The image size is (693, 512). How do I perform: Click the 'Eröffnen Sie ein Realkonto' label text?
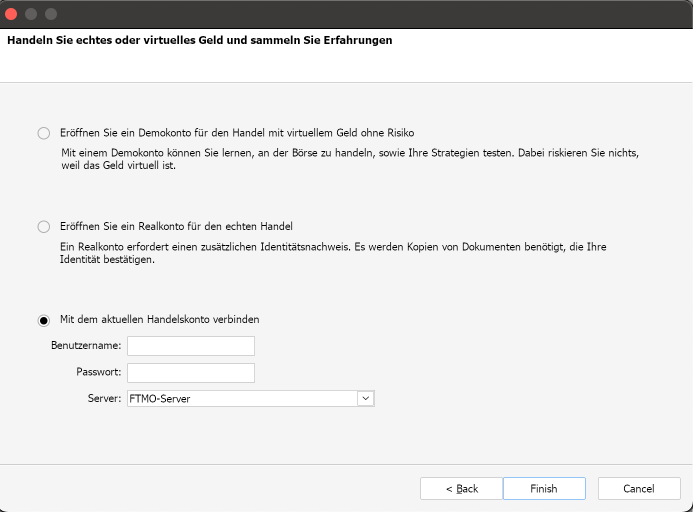click(176, 227)
